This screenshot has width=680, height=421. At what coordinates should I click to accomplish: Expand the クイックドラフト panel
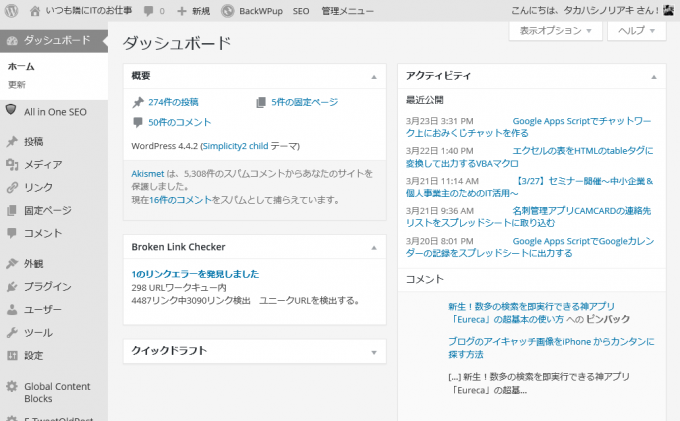(x=374, y=352)
